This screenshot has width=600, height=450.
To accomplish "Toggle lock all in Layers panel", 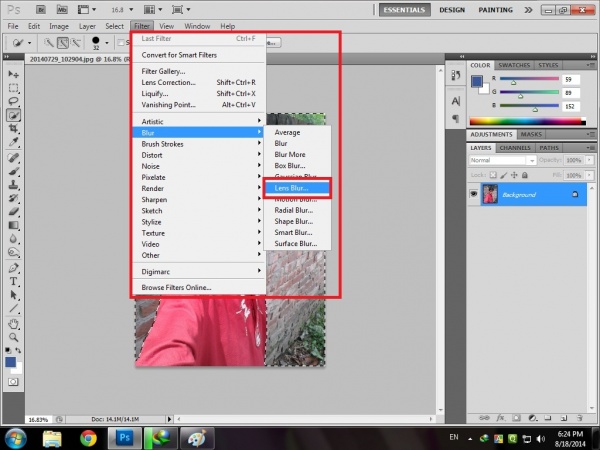I will (x=525, y=175).
